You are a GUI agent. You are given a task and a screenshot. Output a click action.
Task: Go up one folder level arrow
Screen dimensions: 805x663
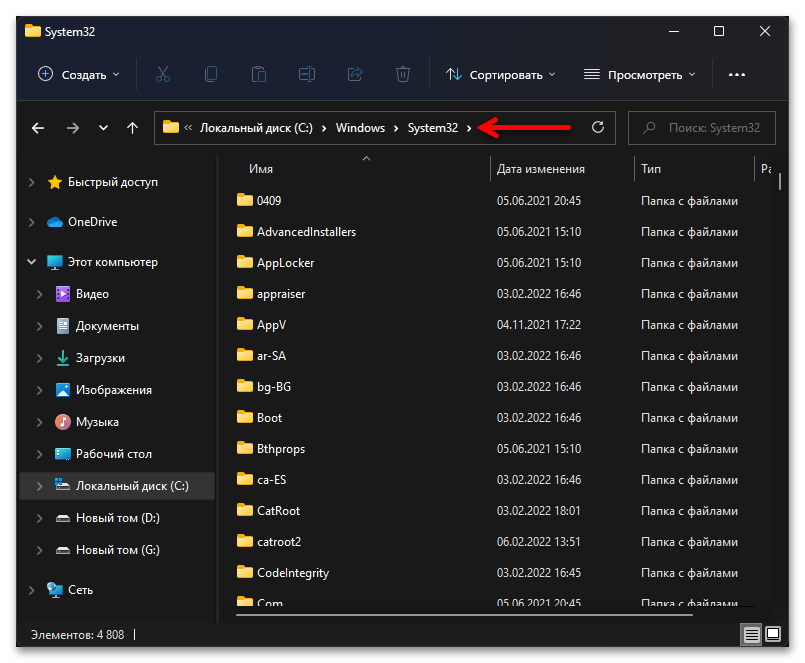click(132, 128)
